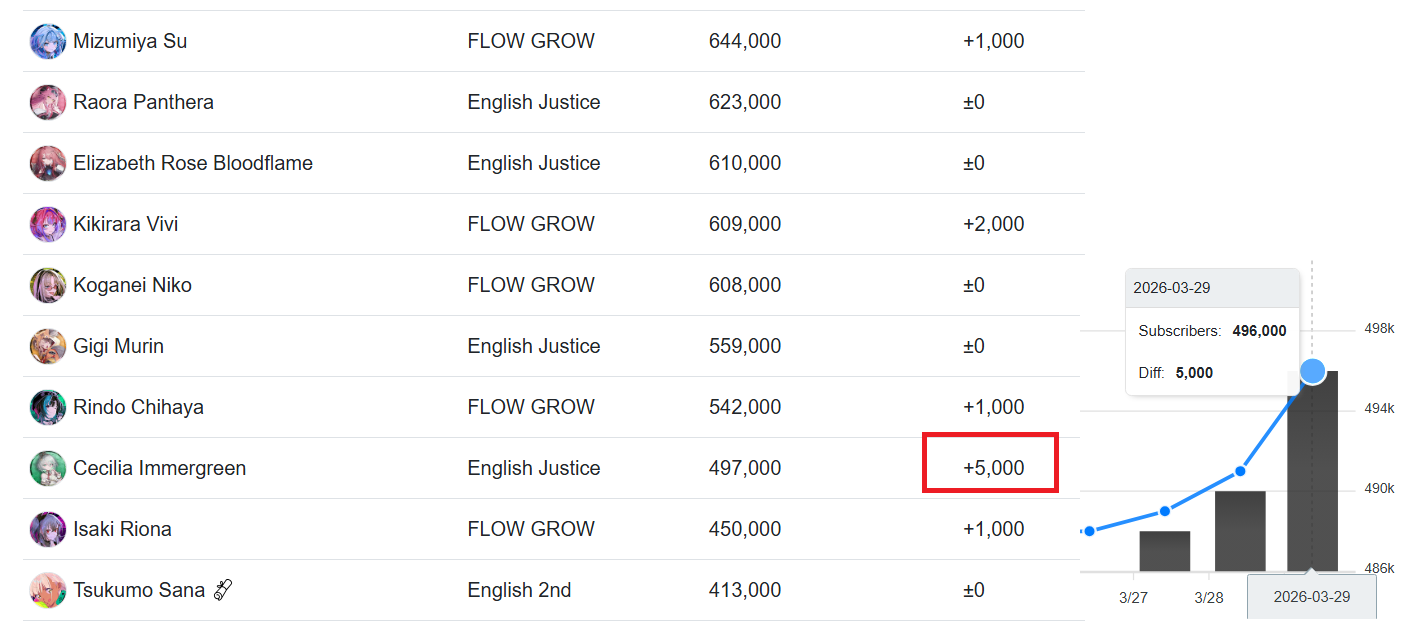Open the Raora Panthera name link

pos(143,103)
